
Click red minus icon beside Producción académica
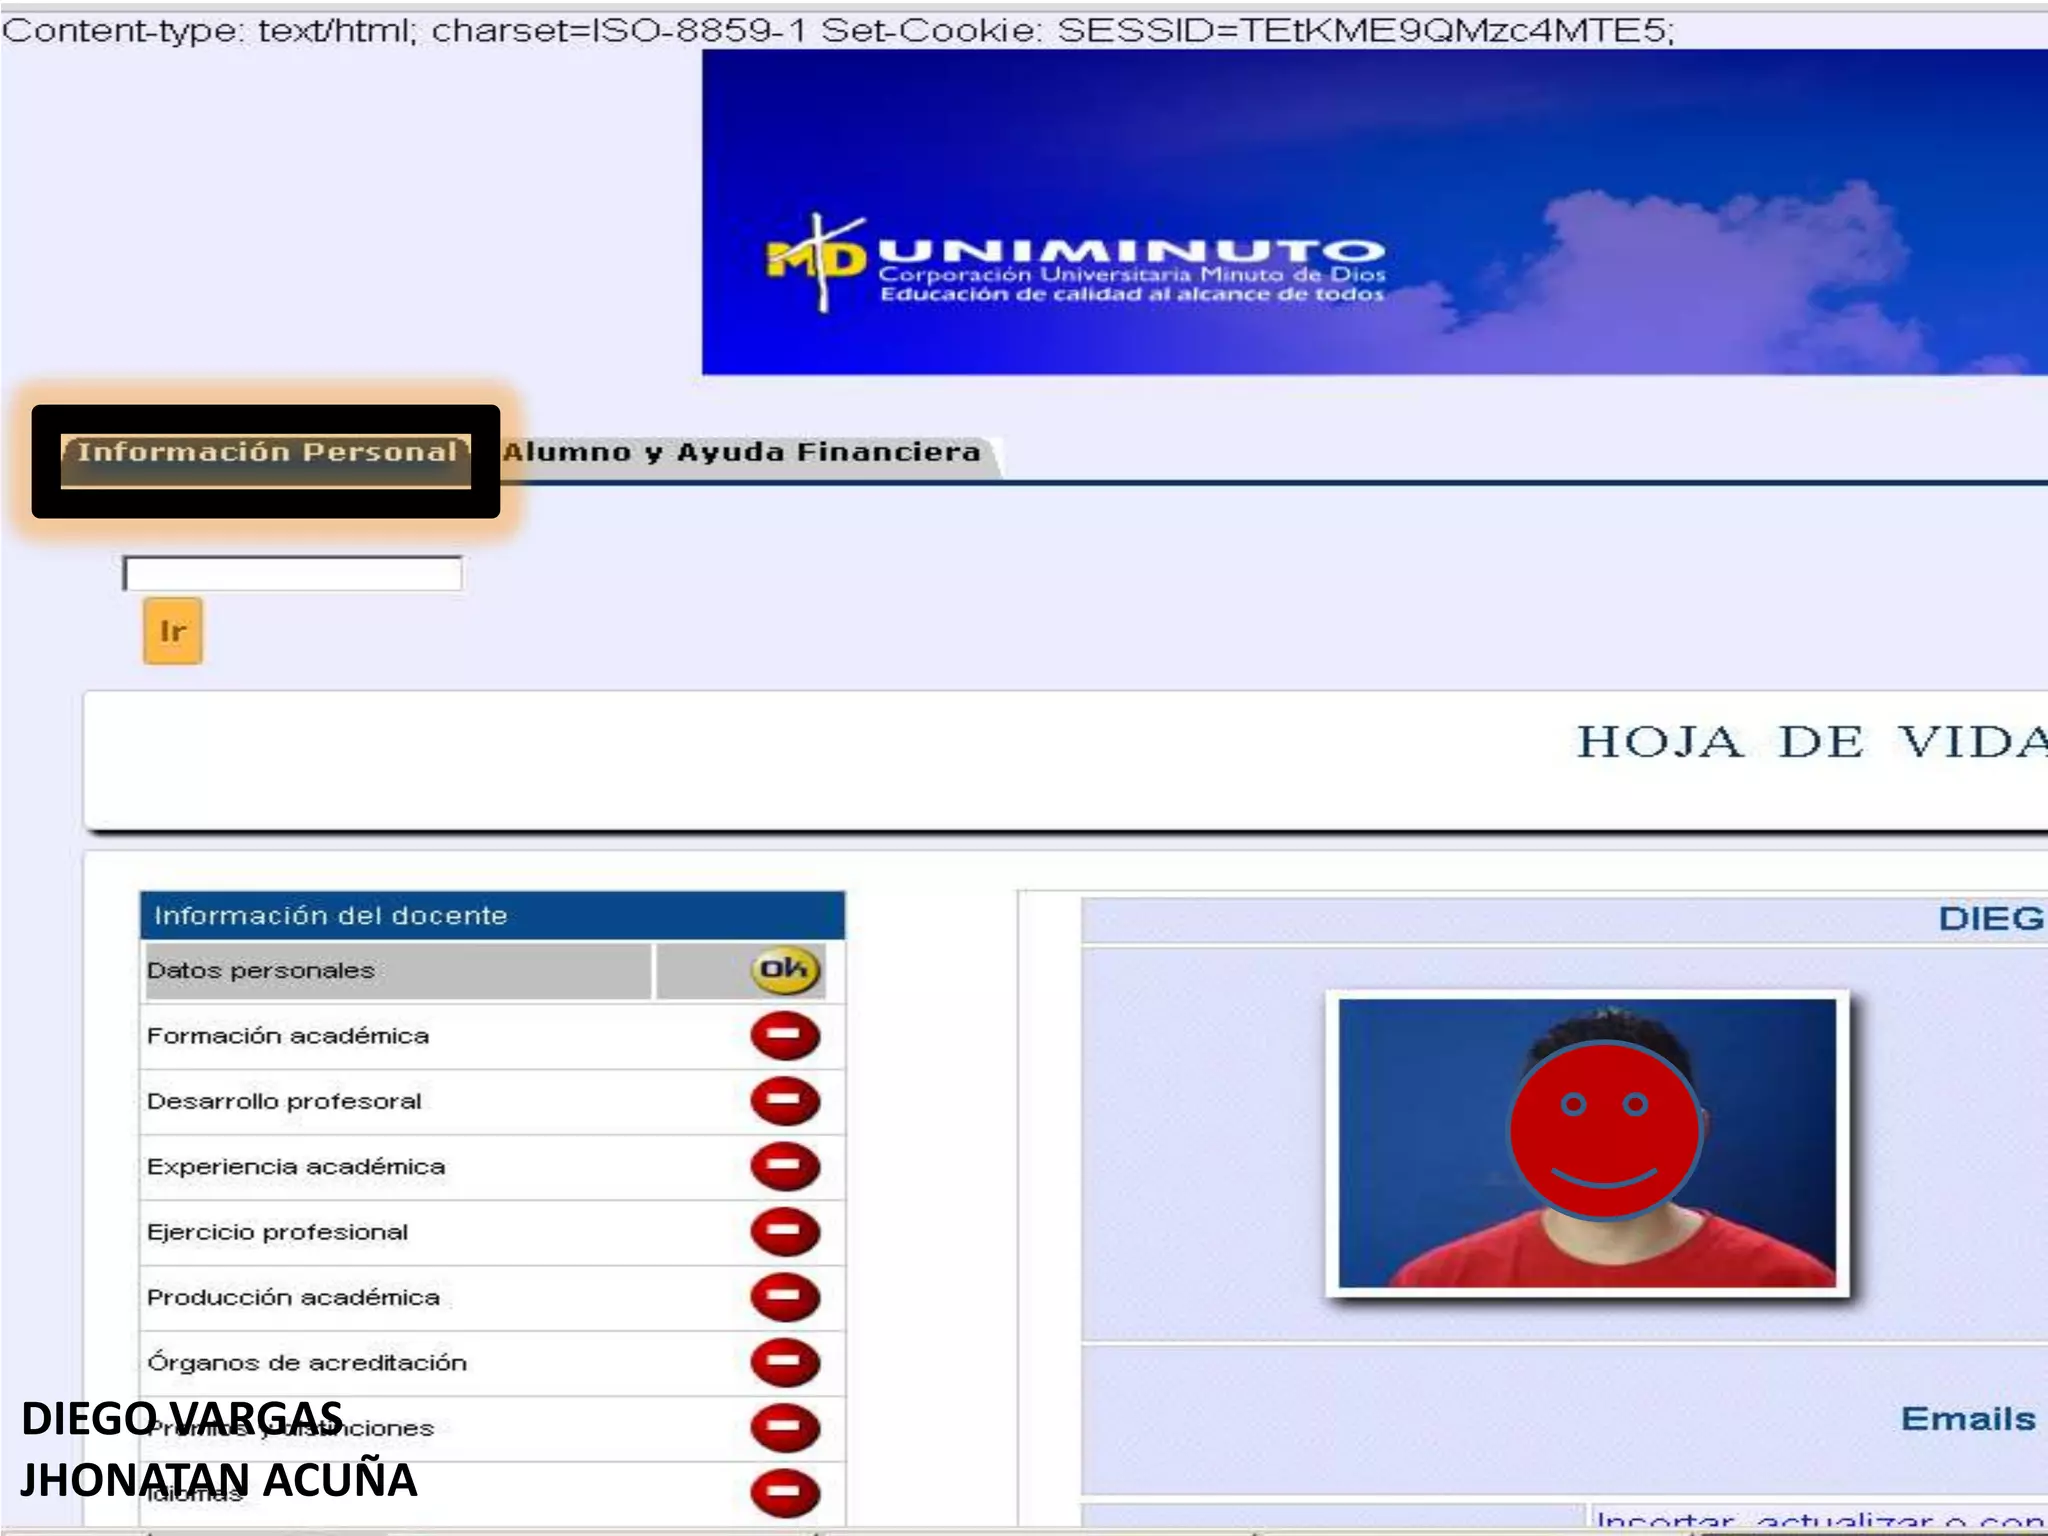pyautogui.click(x=785, y=1297)
